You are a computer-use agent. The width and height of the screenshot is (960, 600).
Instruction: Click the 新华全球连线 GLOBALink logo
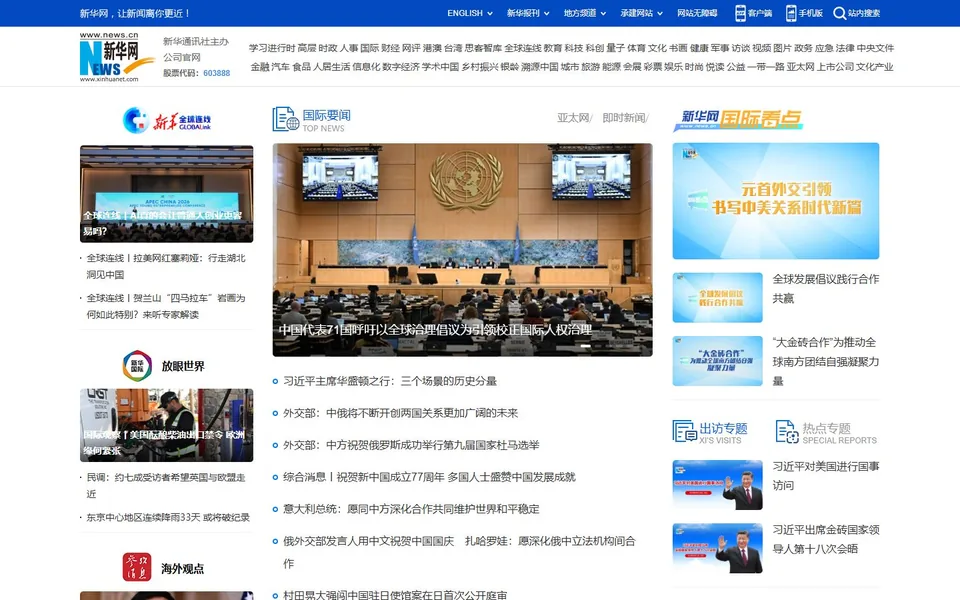167,121
